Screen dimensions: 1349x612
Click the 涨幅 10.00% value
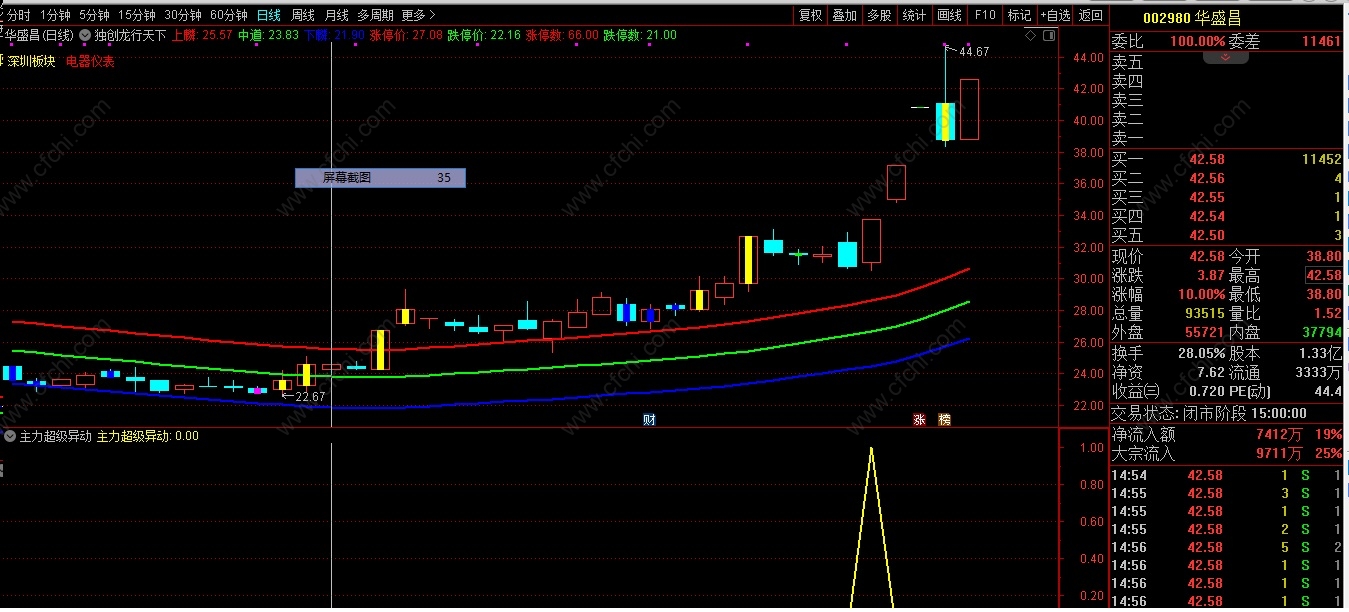(x=1201, y=295)
